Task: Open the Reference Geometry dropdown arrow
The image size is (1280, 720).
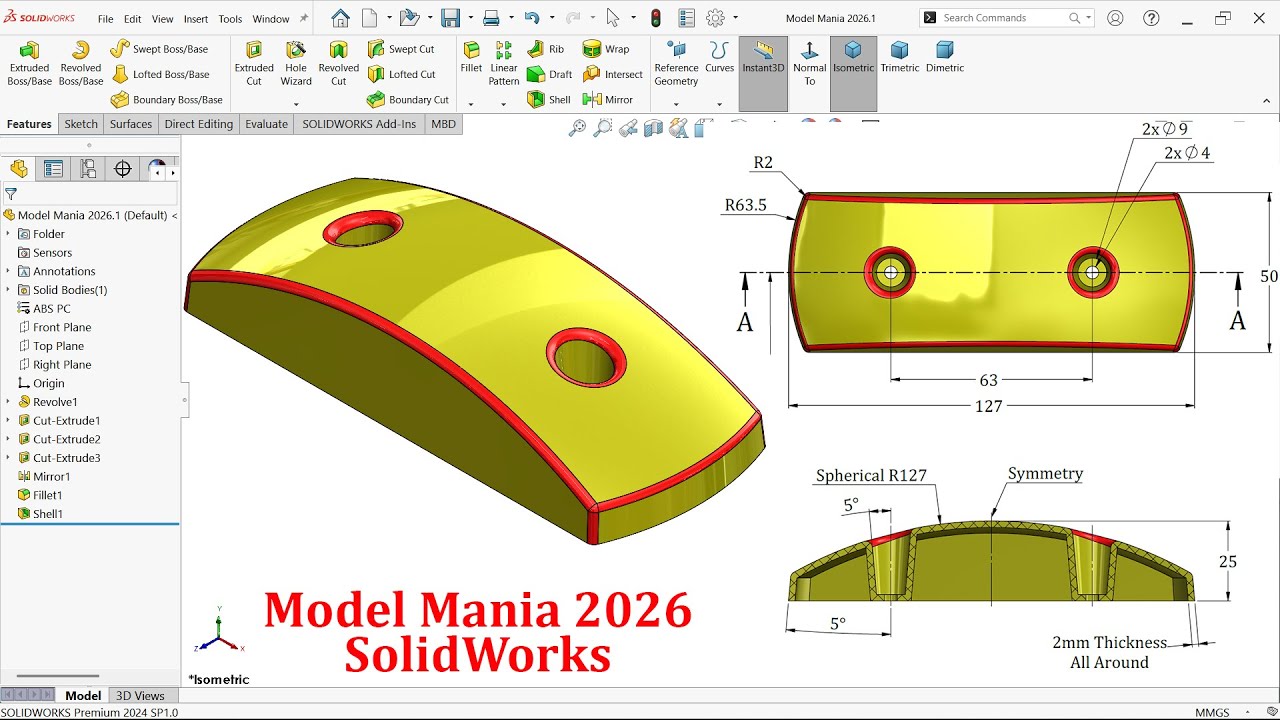Action: click(x=676, y=104)
